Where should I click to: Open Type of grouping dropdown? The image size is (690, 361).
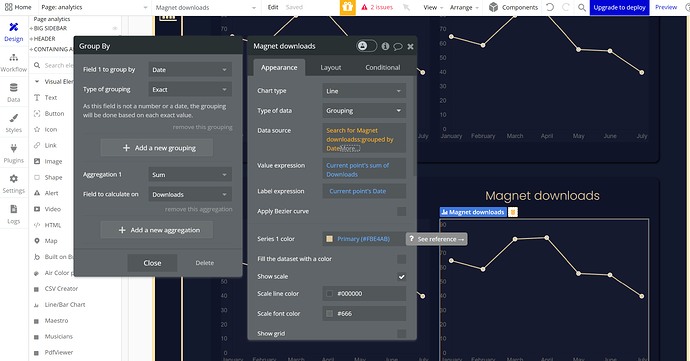click(x=190, y=89)
